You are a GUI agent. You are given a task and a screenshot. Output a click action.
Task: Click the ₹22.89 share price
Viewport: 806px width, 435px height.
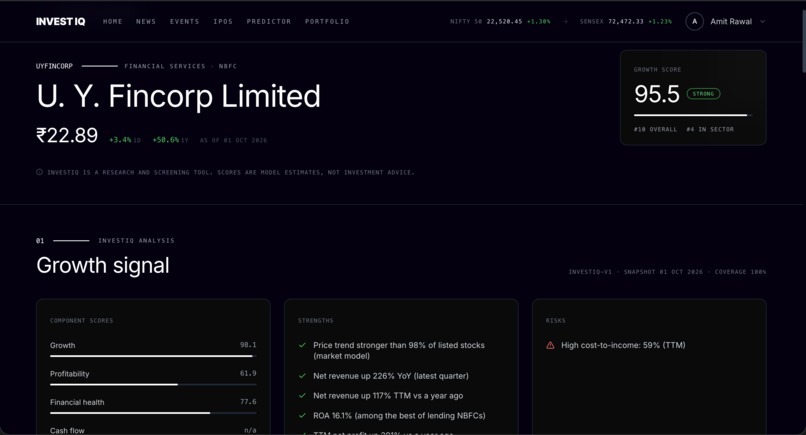(67, 135)
